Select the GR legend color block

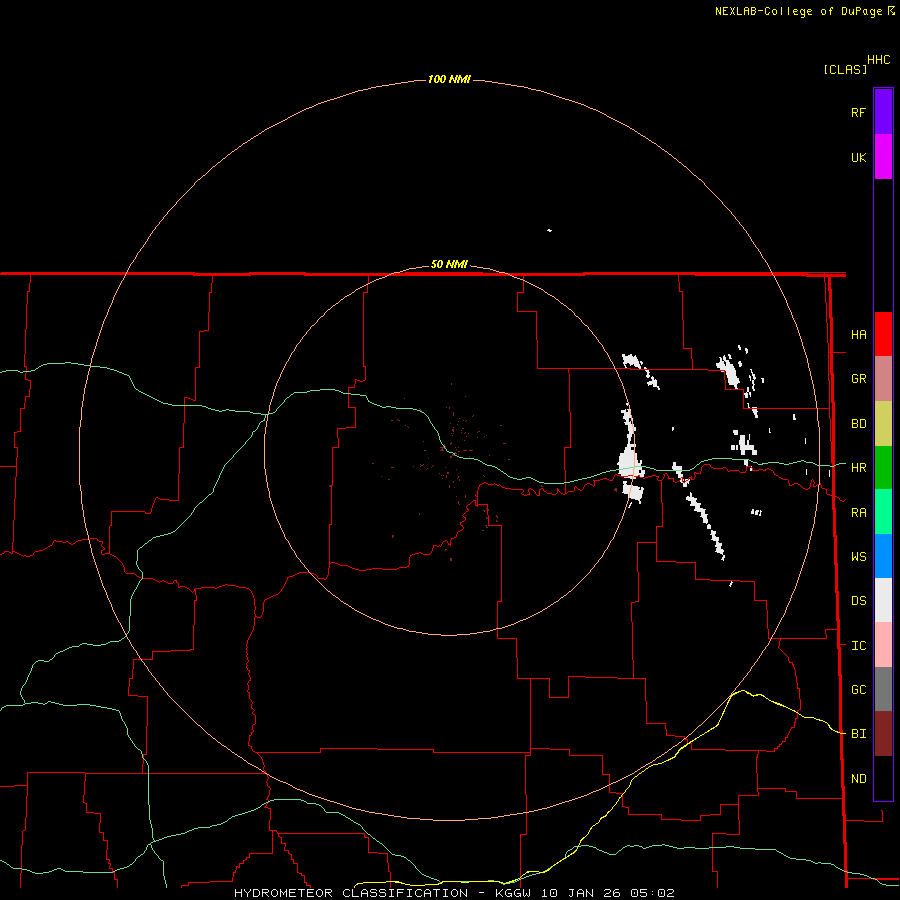[x=883, y=379]
